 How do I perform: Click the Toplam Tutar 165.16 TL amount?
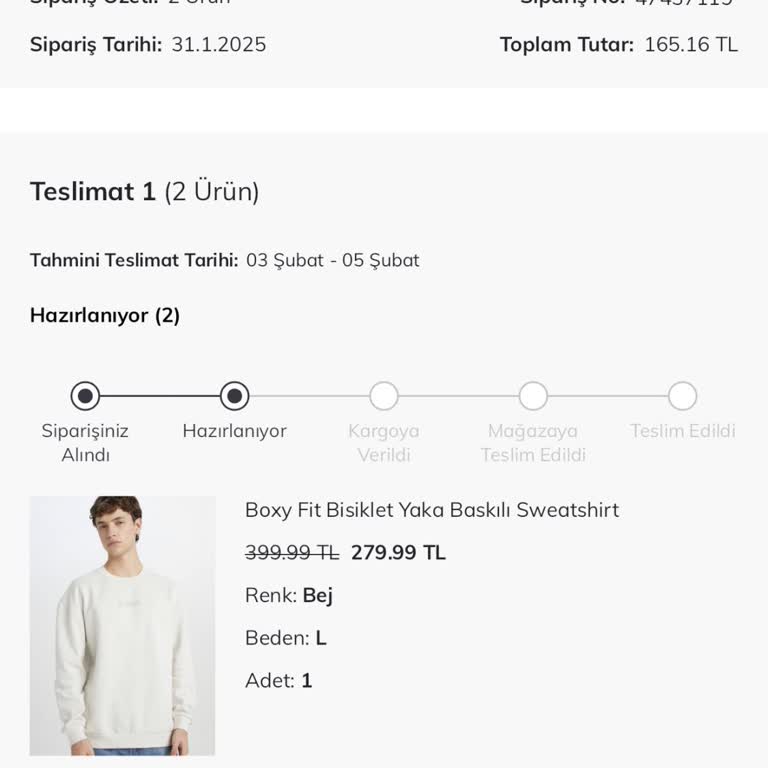coord(690,45)
